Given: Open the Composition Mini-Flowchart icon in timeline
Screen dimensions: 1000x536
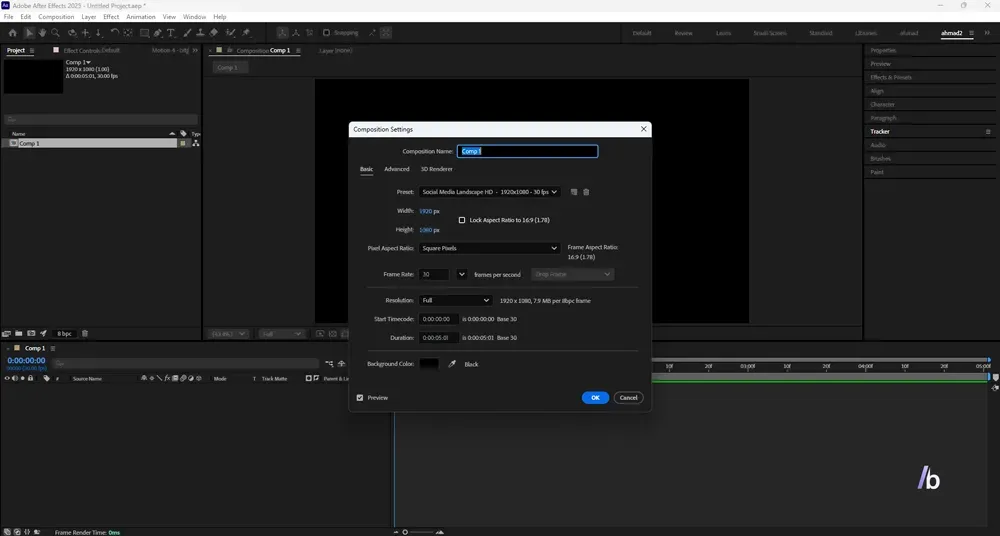Looking at the screenshot, I should (329, 363).
